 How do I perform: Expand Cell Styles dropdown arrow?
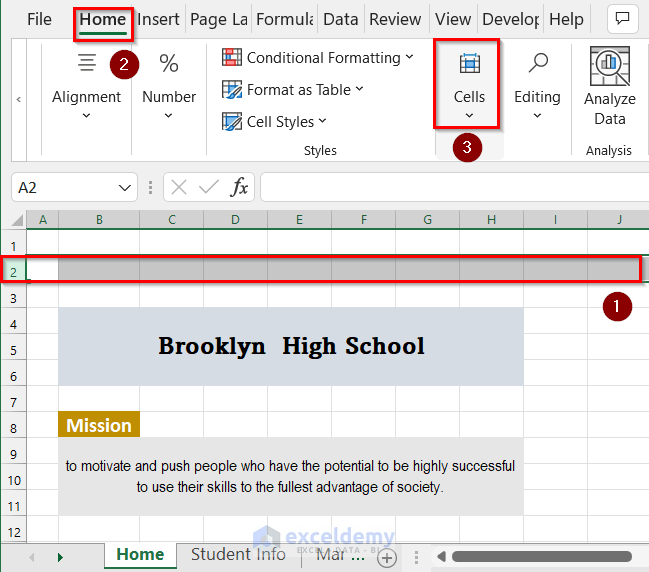point(322,121)
